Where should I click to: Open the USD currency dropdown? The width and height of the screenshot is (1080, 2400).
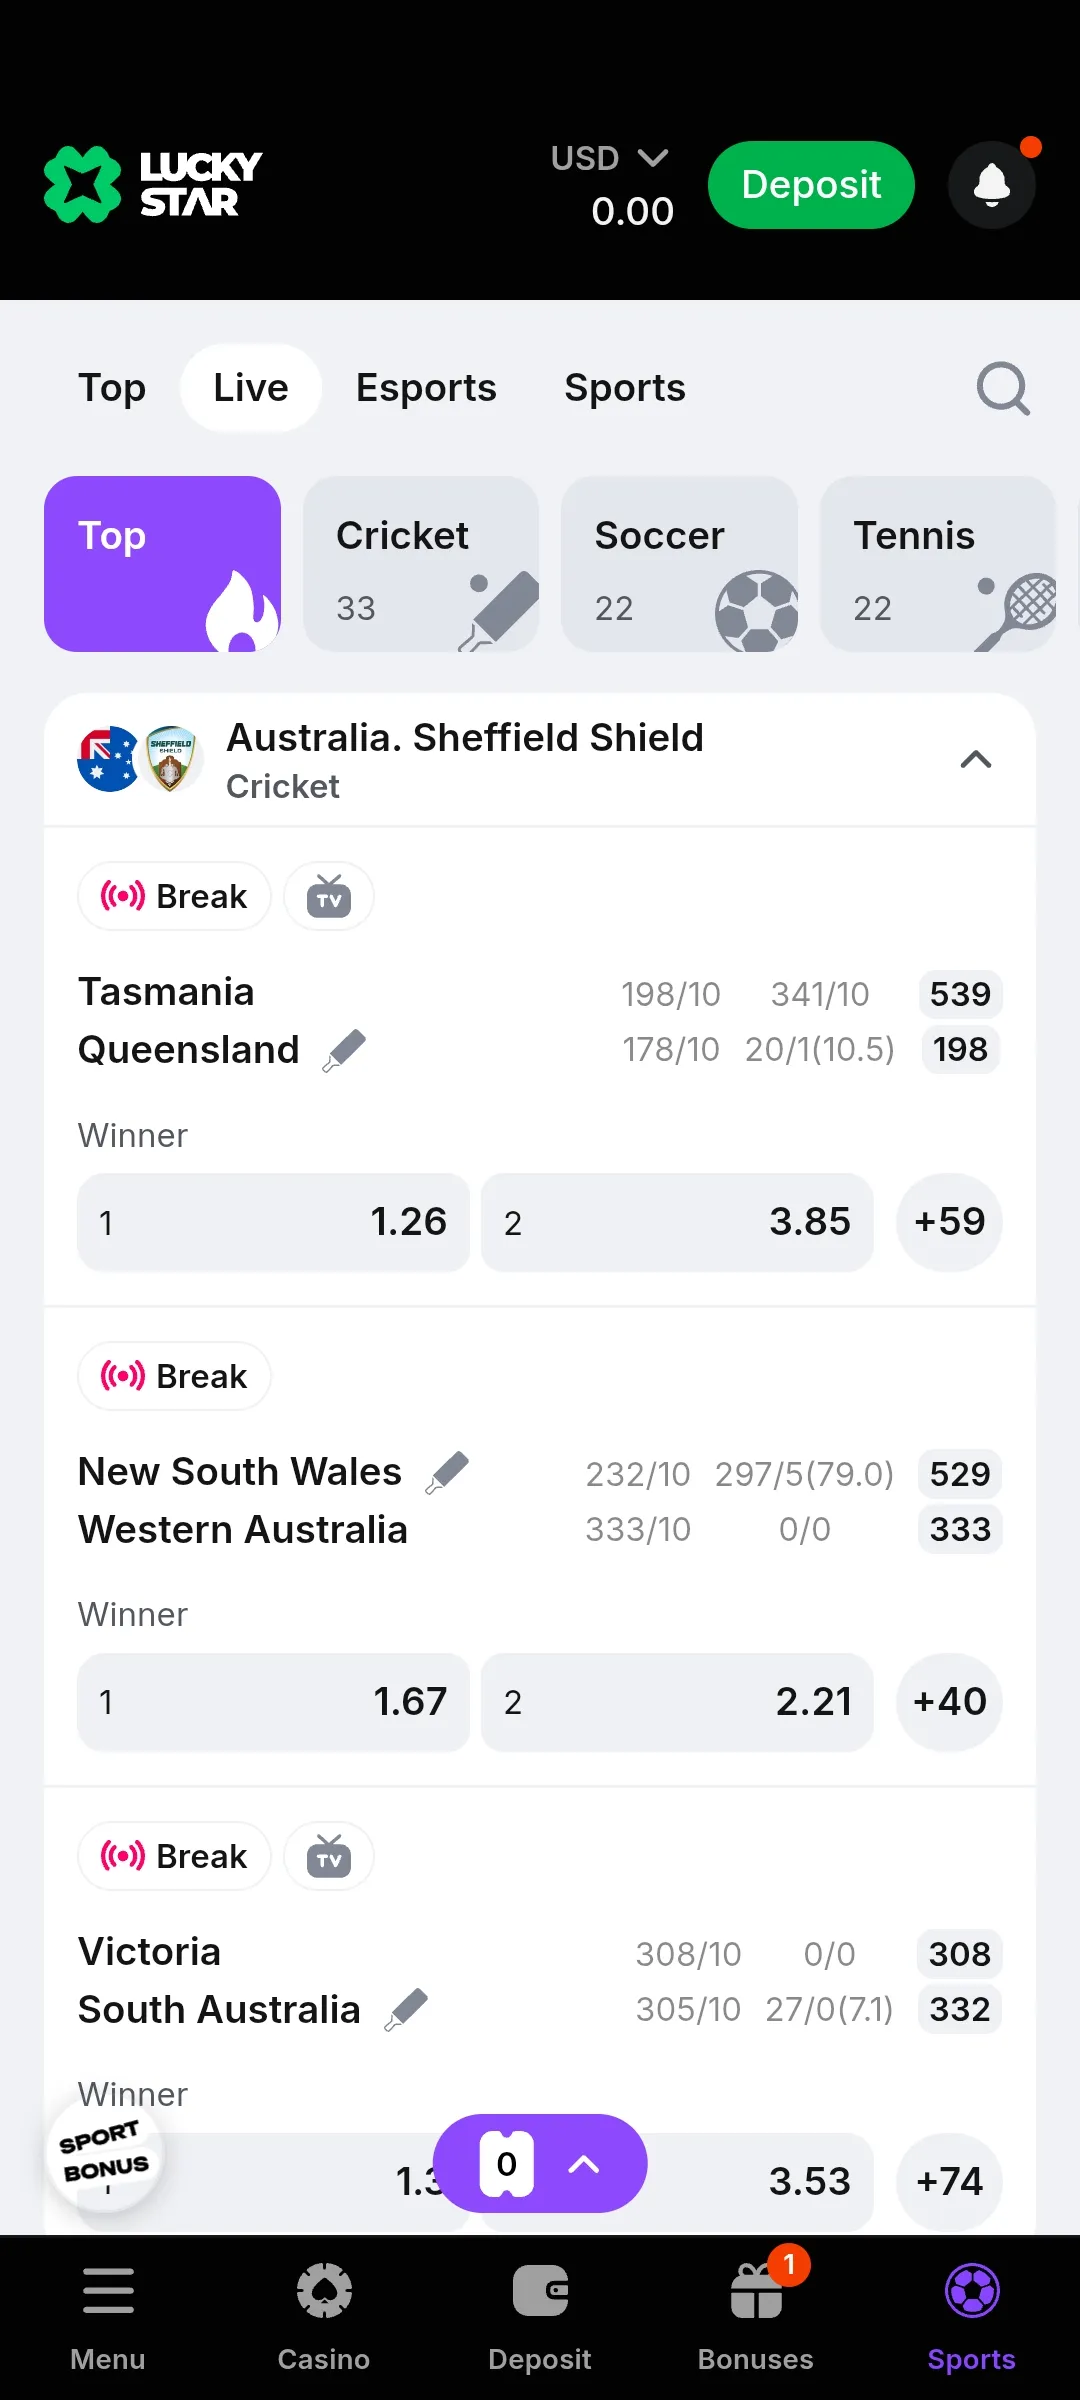(x=610, y=159)
